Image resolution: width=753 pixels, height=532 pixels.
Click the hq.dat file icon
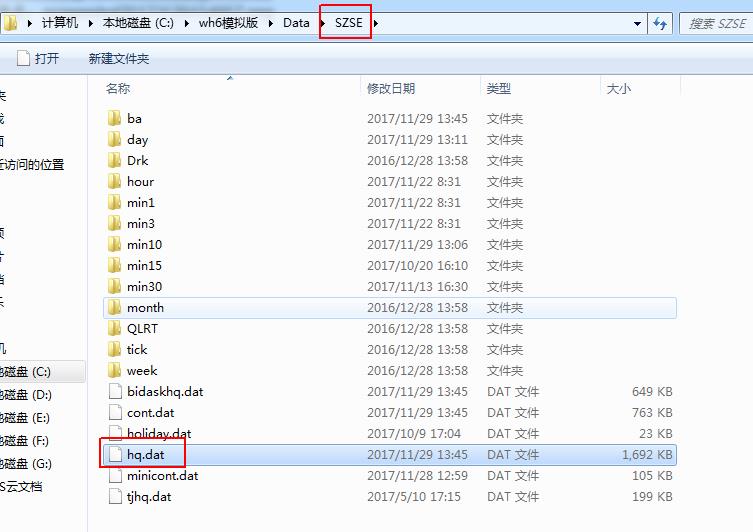(x=115, y=455)
